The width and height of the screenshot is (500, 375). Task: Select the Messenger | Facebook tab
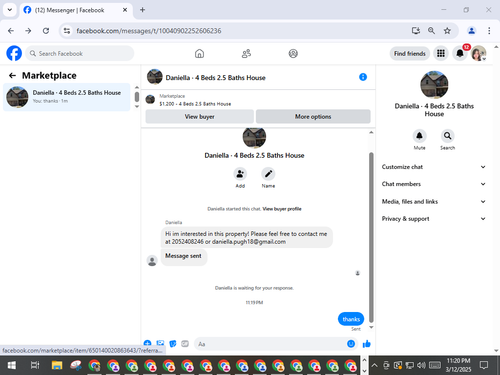(x=75, y=10)
